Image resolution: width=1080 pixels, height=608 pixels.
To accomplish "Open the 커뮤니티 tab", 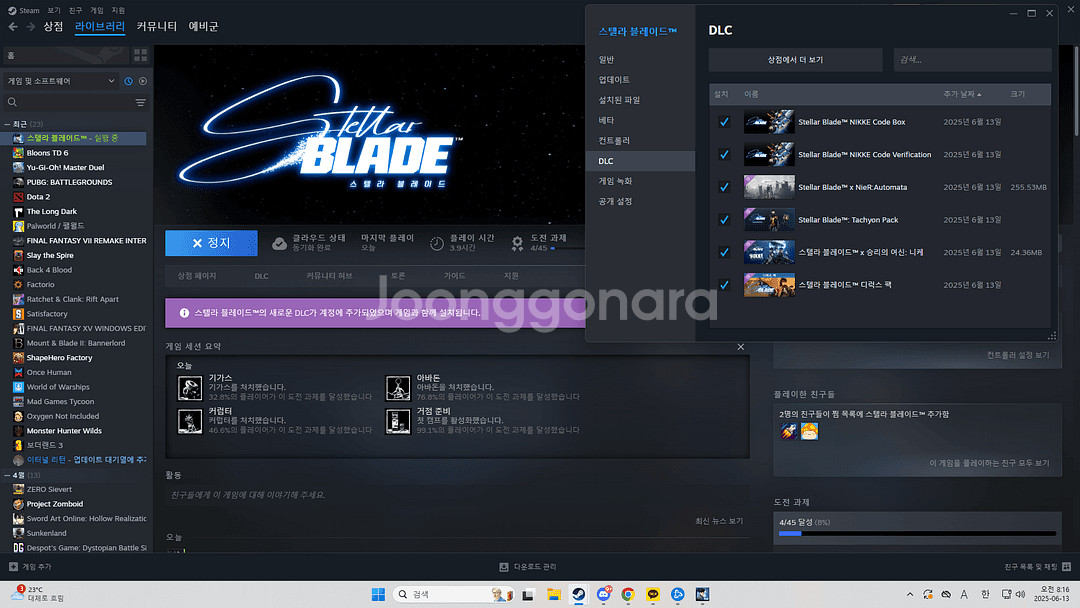I will coord(156,26).
